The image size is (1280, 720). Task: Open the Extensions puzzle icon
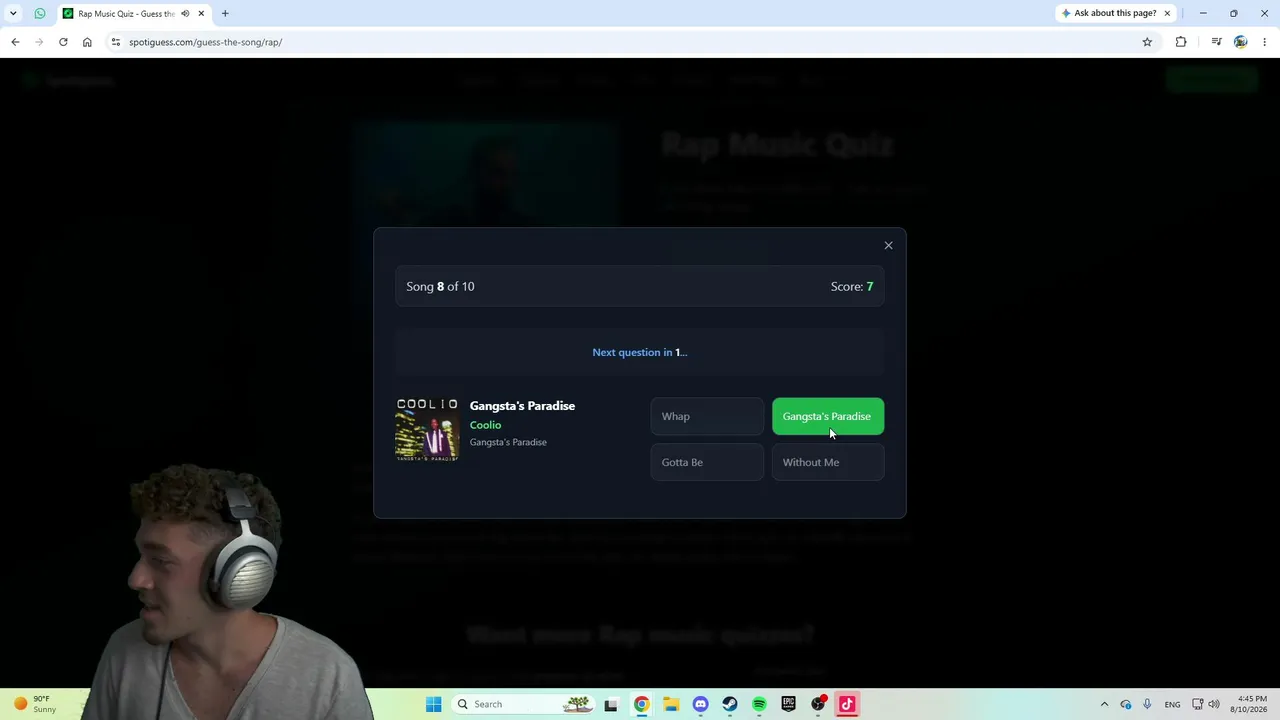click(1181, 42)
